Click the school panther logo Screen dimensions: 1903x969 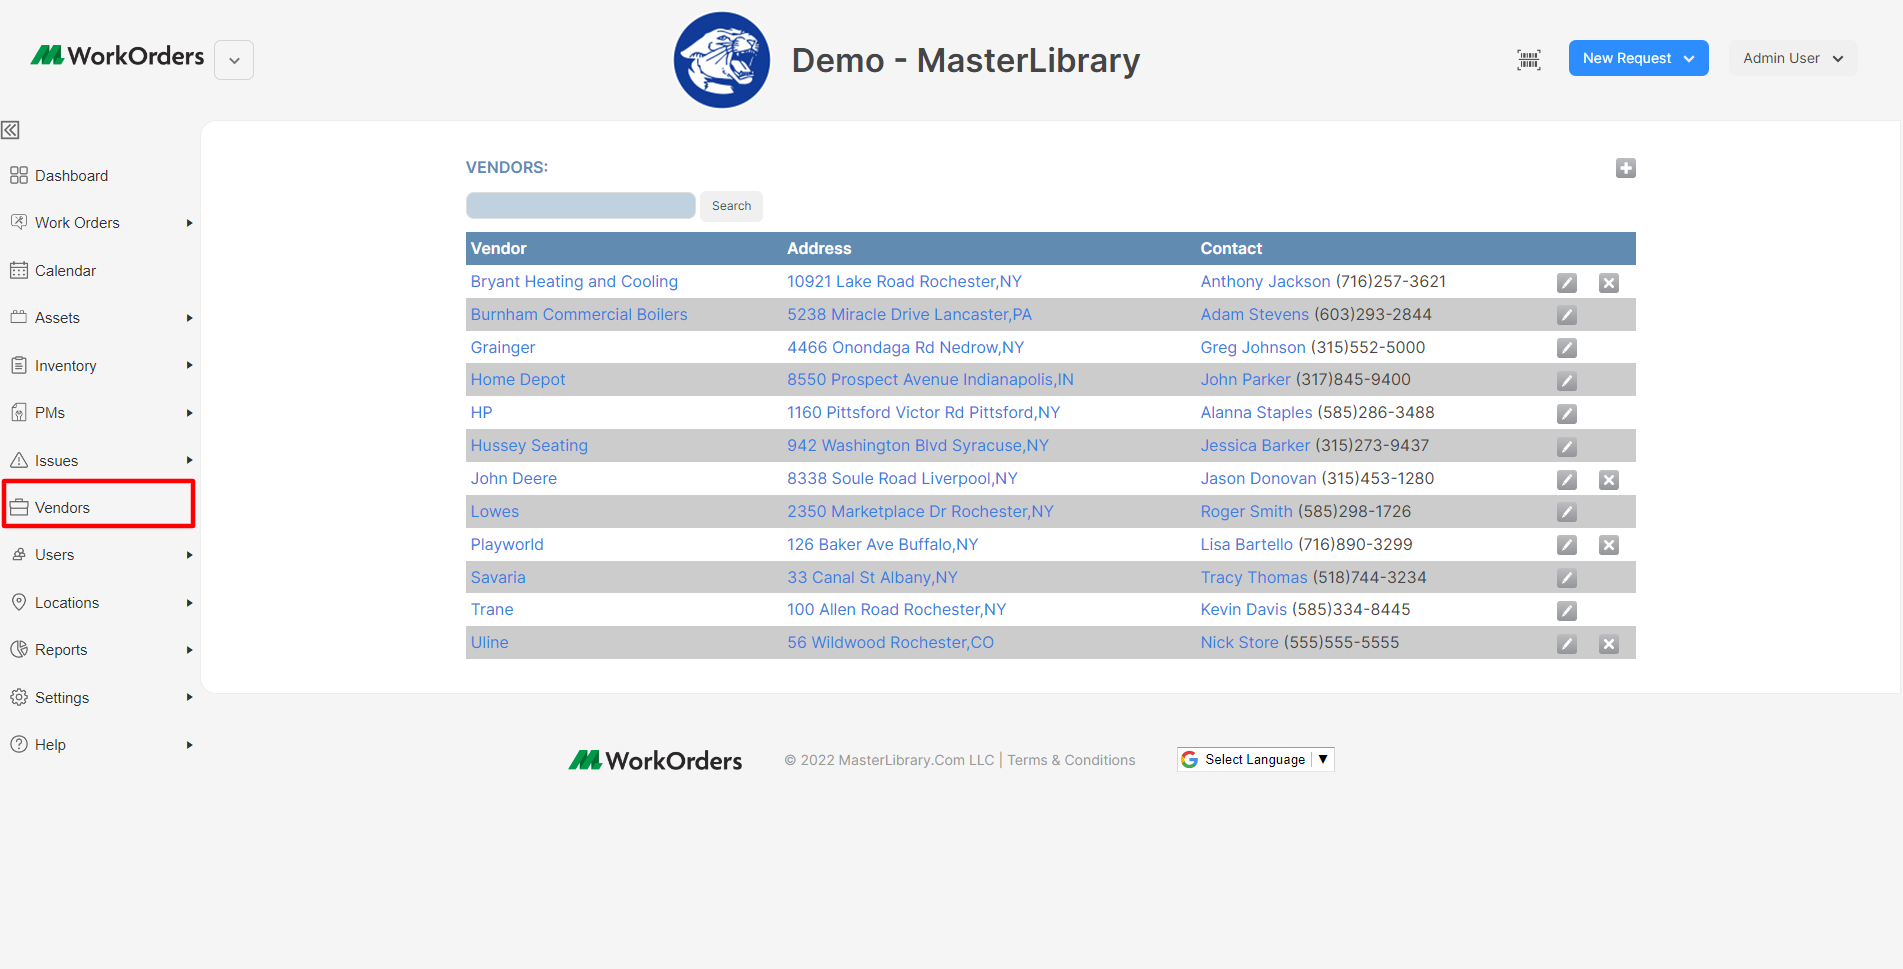(x=722, y=60)
